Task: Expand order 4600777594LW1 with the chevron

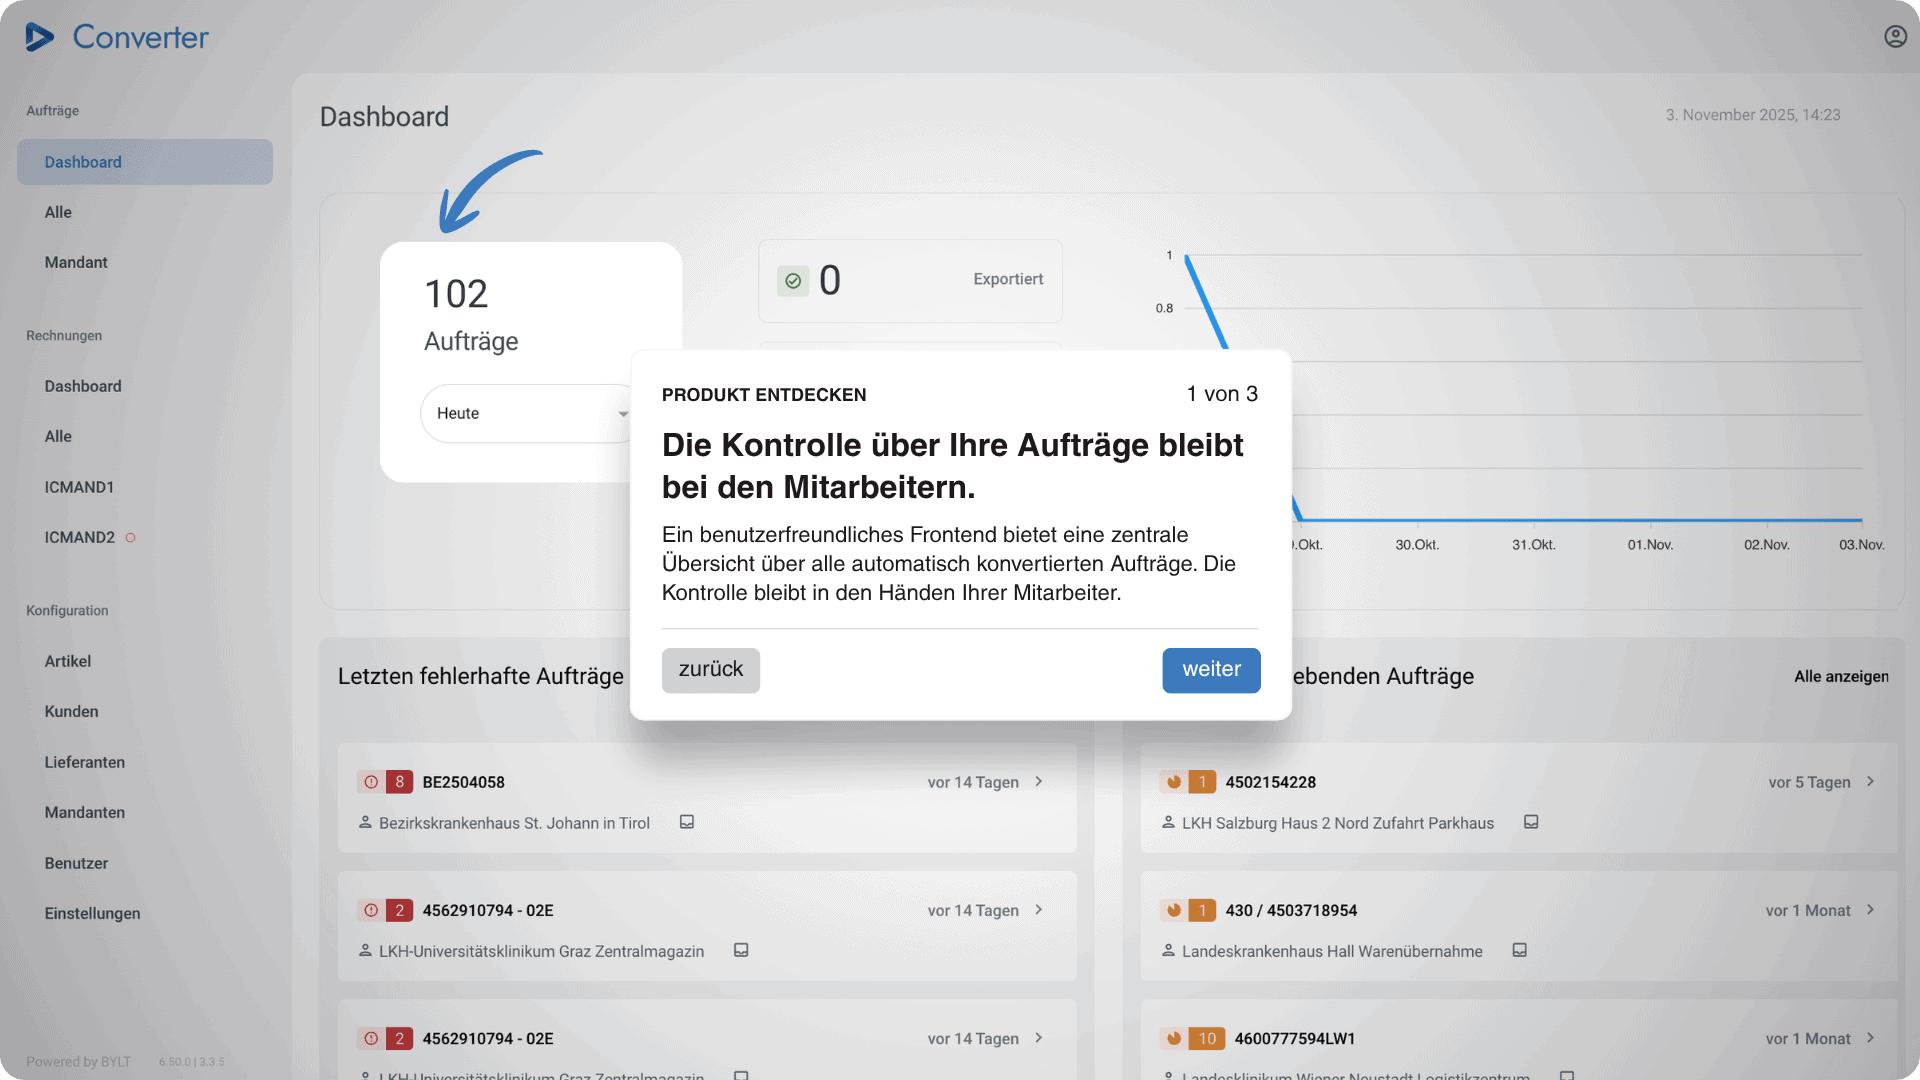Action: point(1870,1037)
